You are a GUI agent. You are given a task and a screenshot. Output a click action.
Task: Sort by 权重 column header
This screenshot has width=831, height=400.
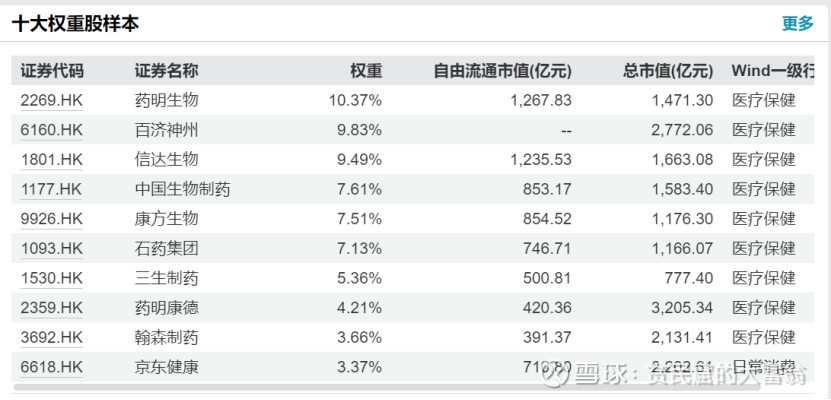pyautogui.click(x=366, y=71)
